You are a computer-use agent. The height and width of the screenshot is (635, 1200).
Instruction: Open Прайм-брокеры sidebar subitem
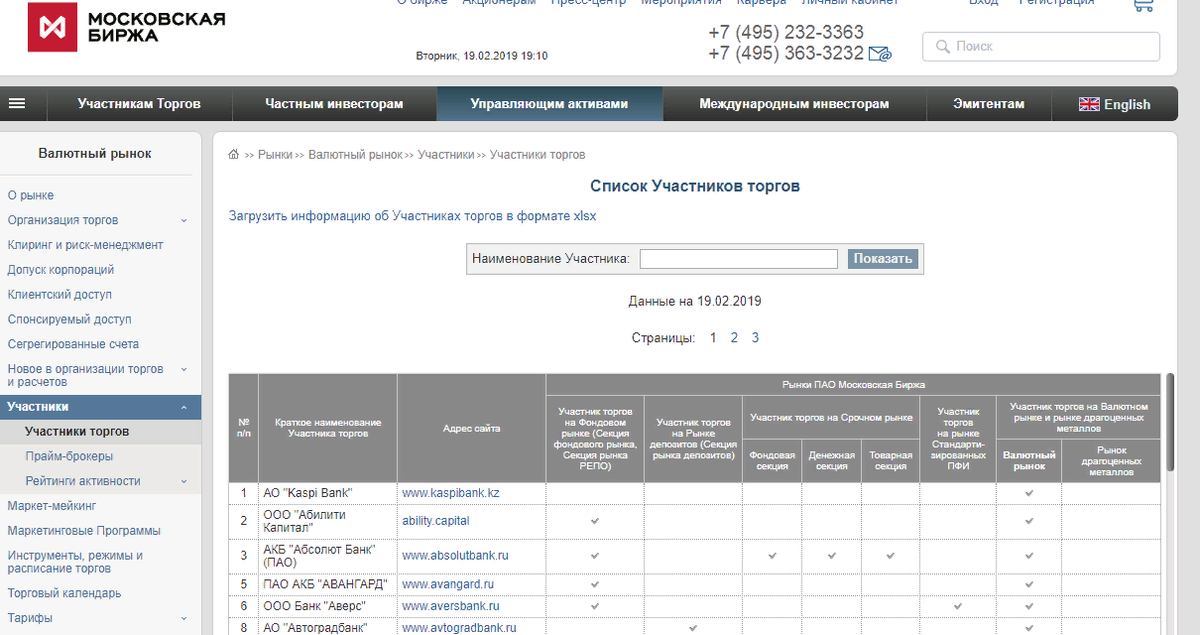pyautogui.click(x=69, y=456)
